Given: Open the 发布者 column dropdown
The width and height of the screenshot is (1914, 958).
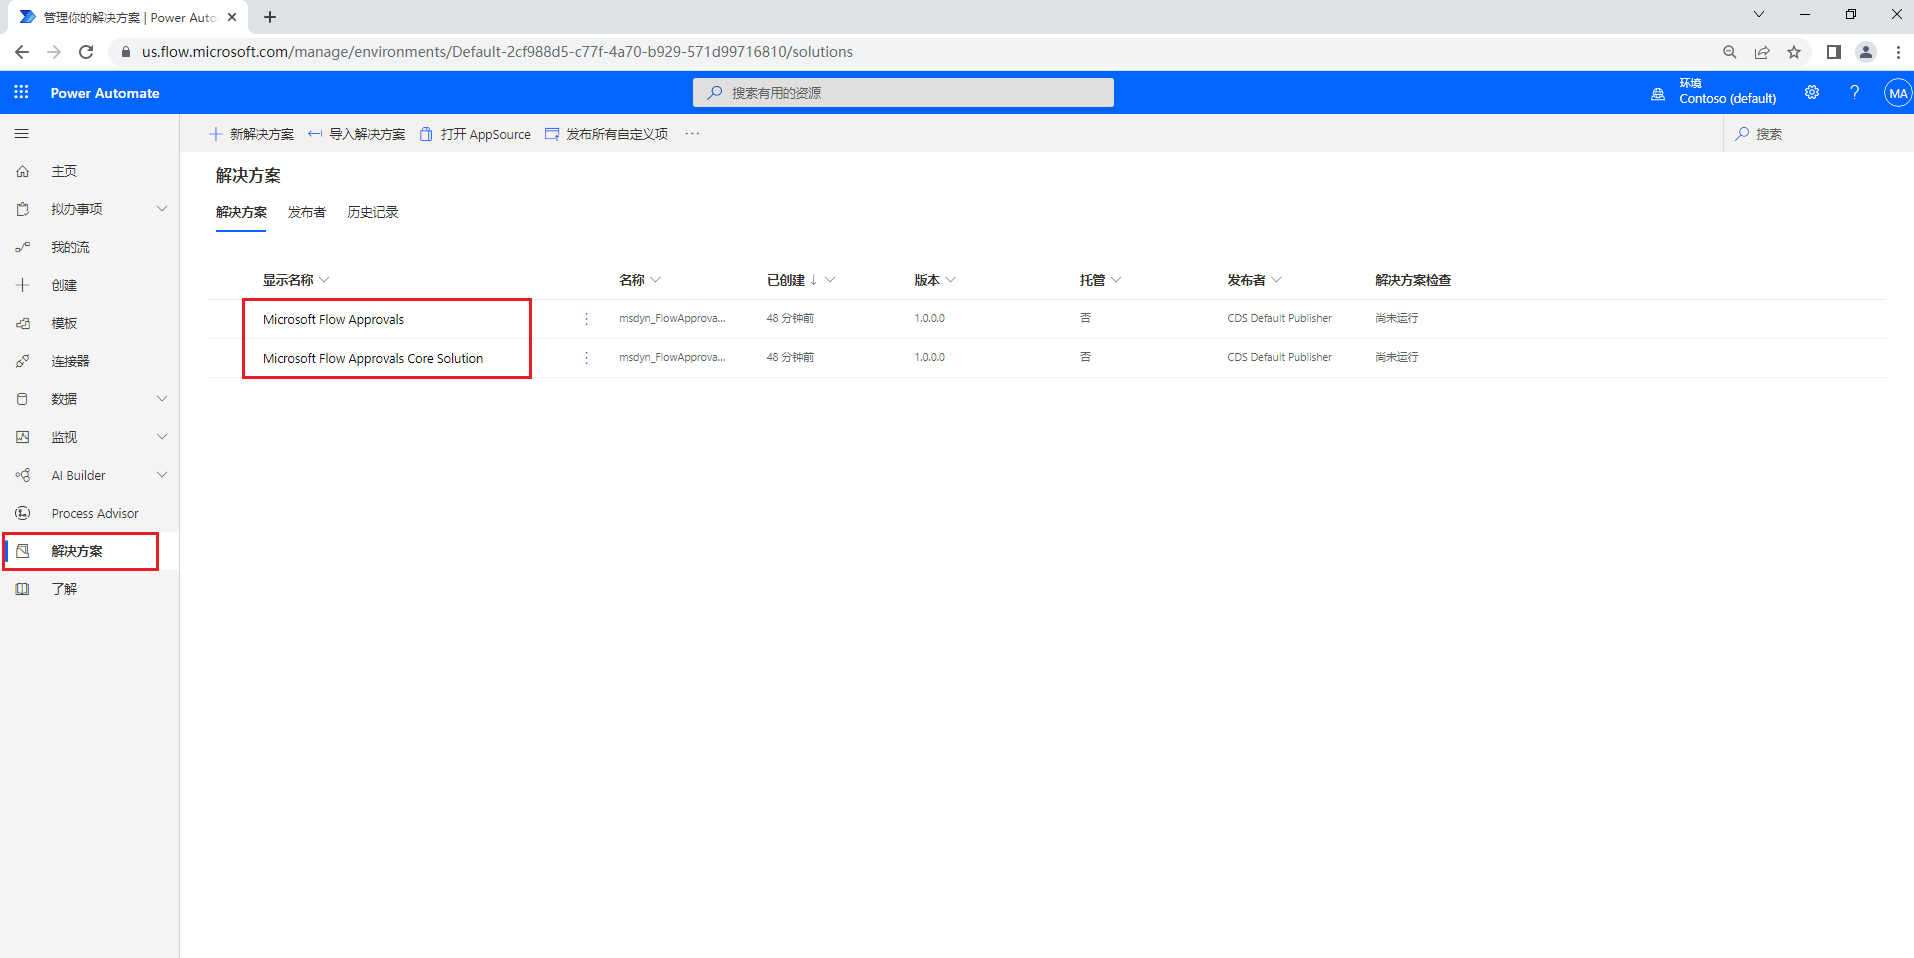Looking at the screenshot, I should tap(1276, 280).
